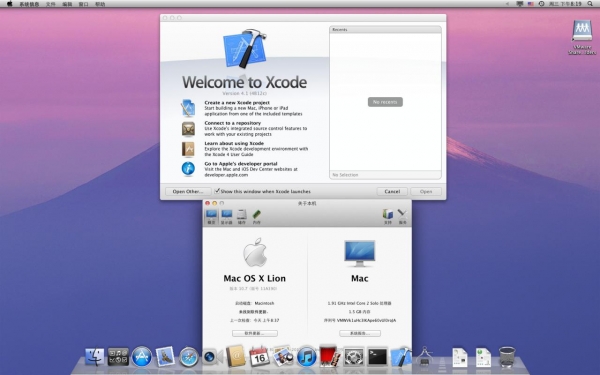Click the System Report button under Mac
This screenshot has height=375, width=600.
(360, 333)
